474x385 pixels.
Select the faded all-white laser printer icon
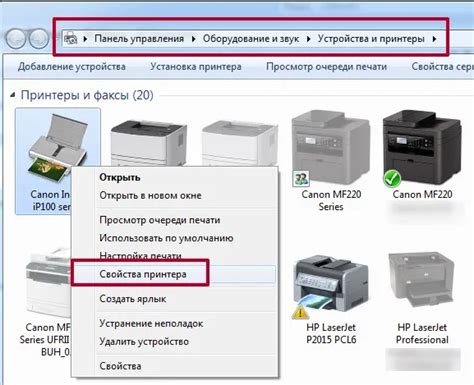pyautogui.click(x=239, y=143)
